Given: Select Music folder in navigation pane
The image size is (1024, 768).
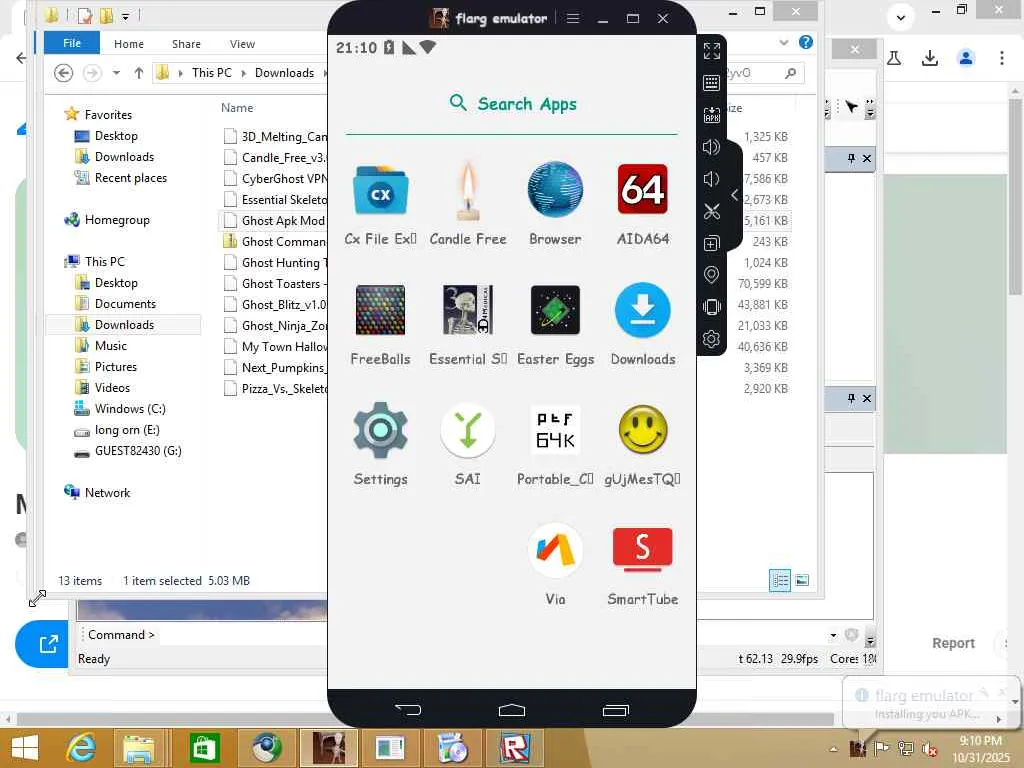Looking at the screenshot, I should coord(110,345).
